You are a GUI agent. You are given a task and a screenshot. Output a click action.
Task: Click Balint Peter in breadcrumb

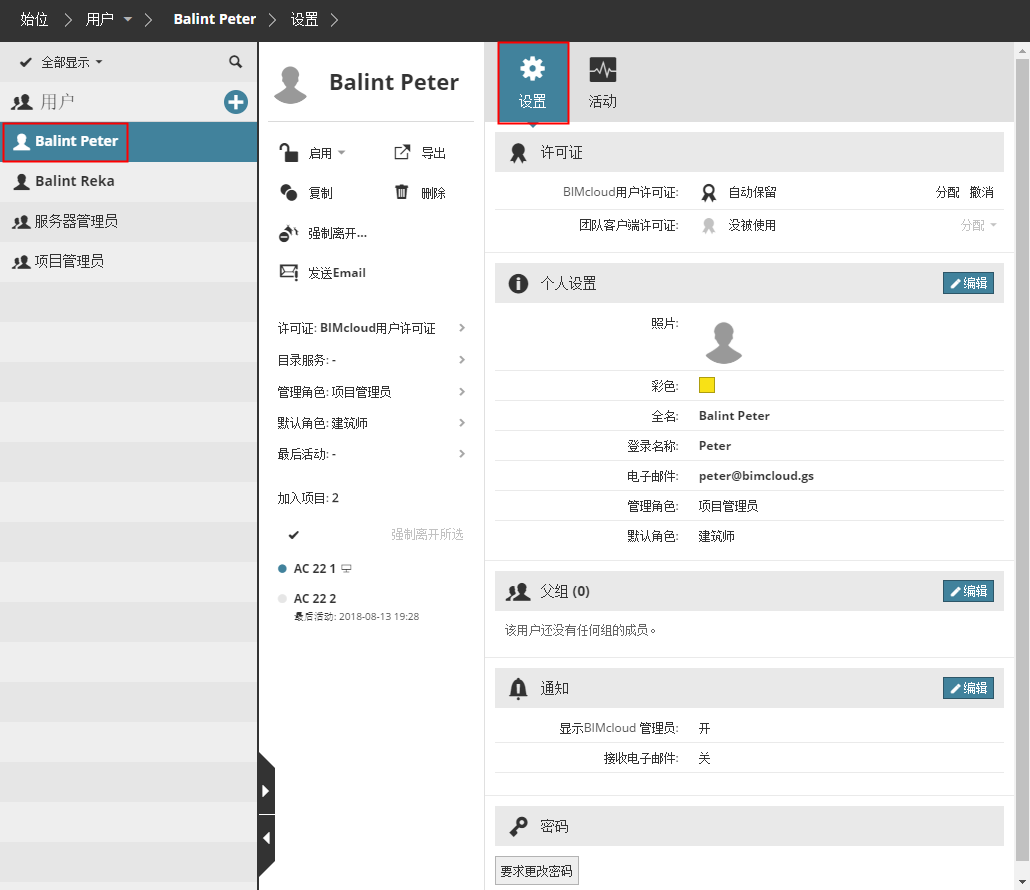point(215,19)
